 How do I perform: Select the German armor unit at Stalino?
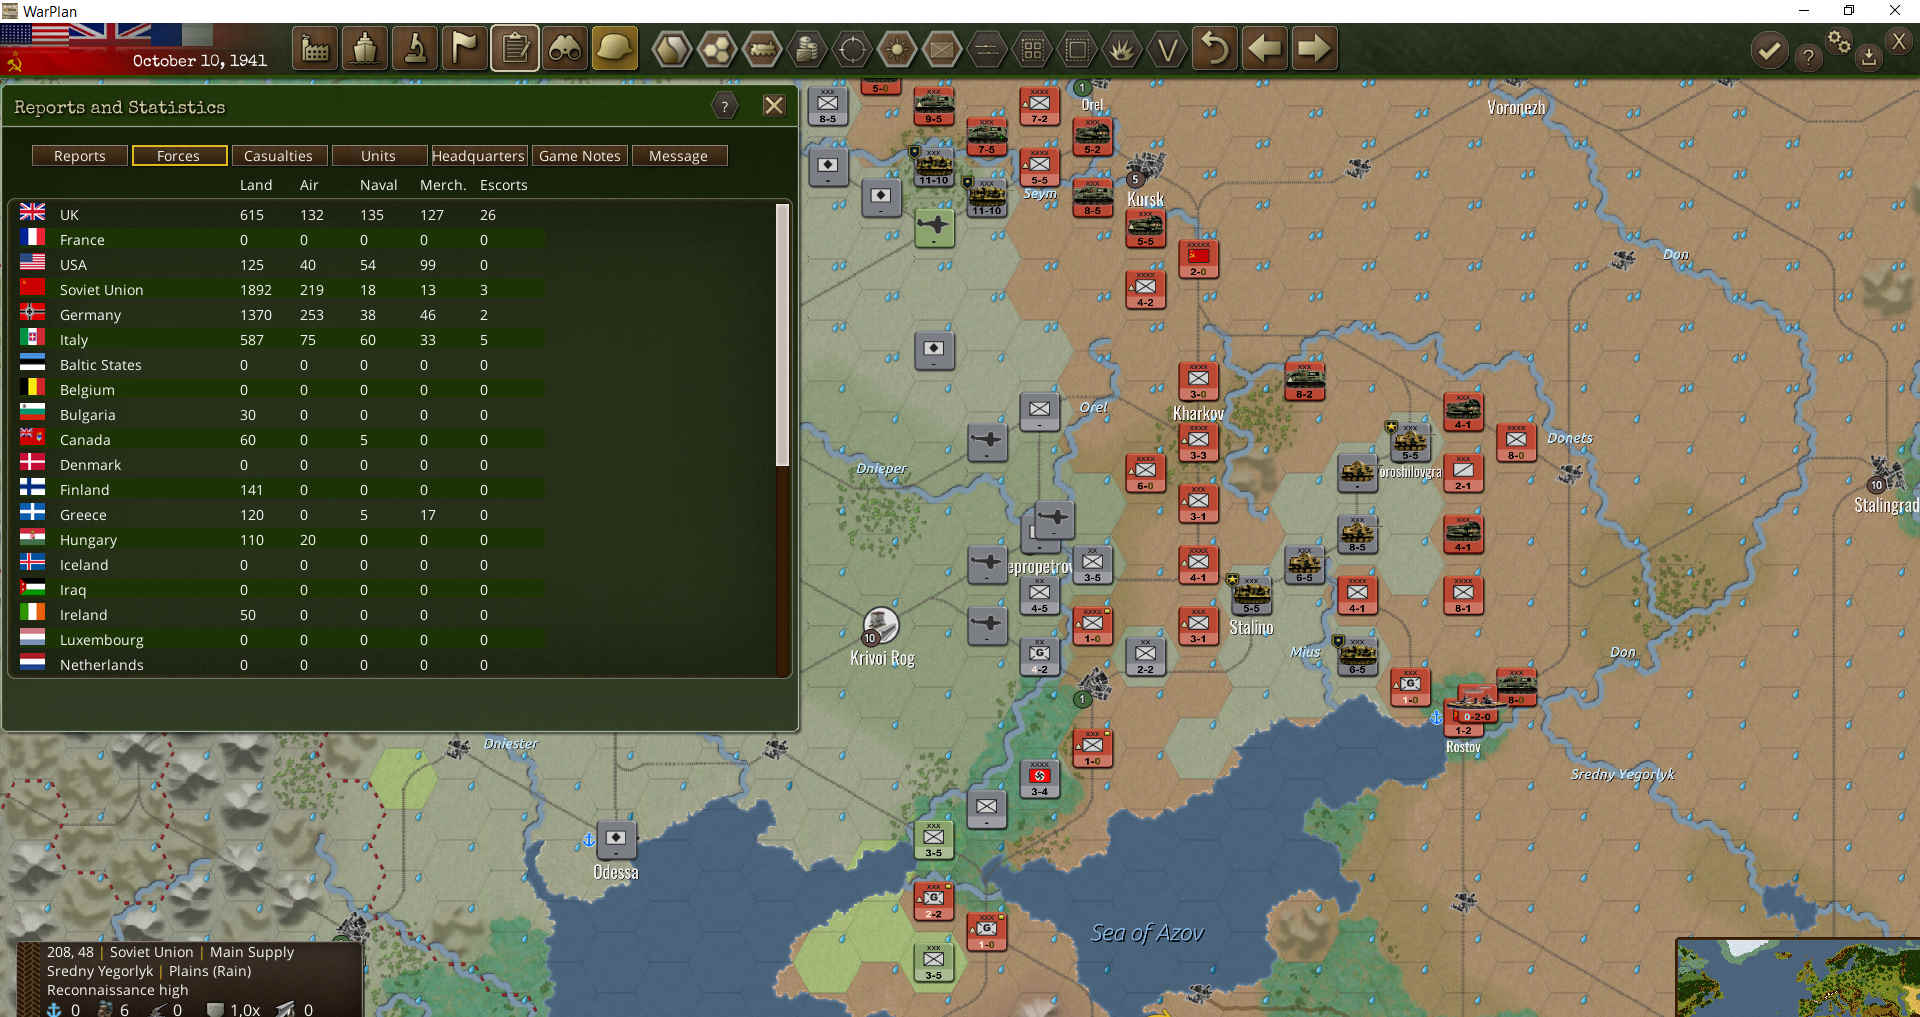(x=1251, y=594)
